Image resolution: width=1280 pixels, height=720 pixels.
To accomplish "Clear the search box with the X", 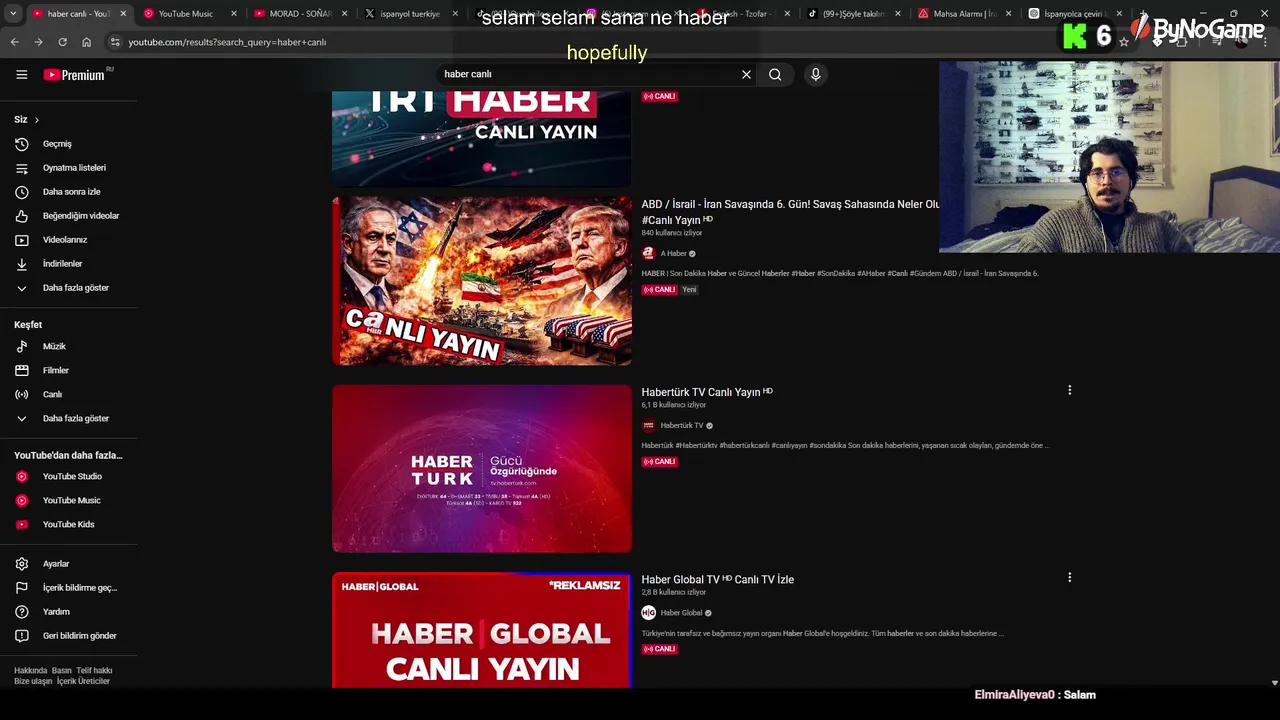I will (x=746, y=74).
